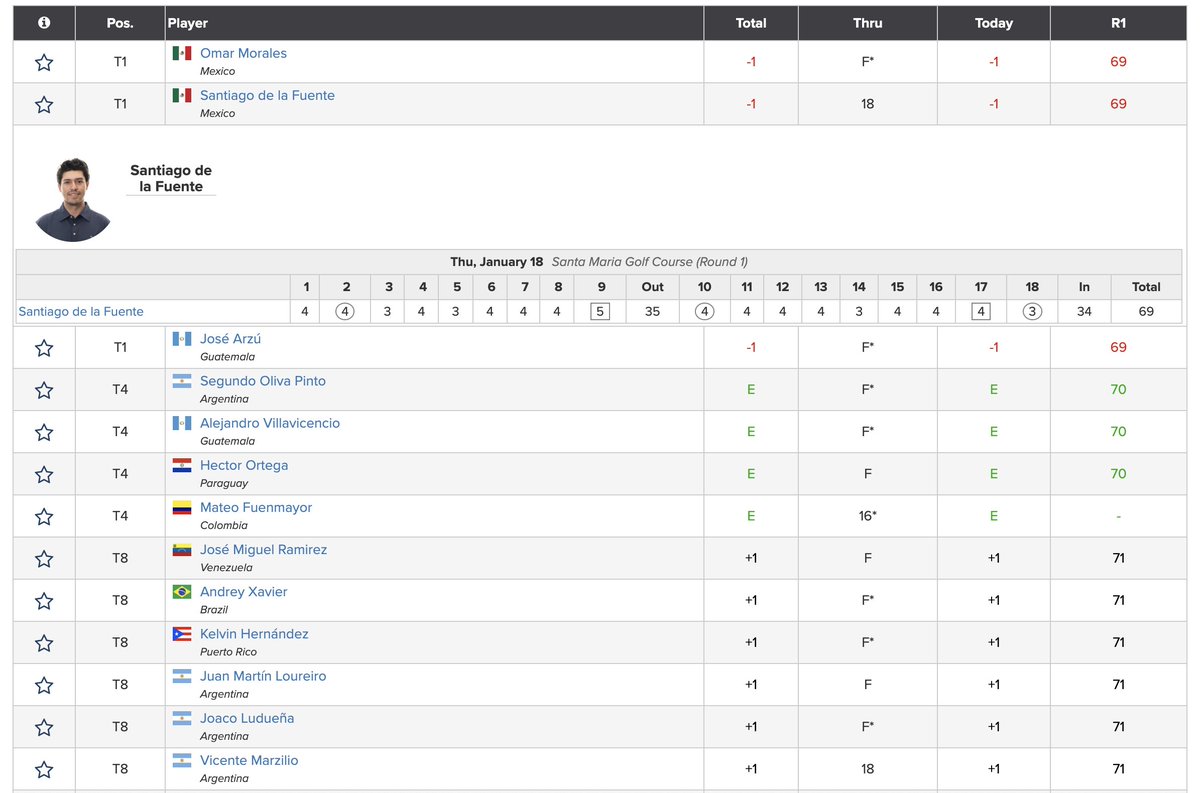Screen dimensions: 1200x793
Task: Show Mateo Fuenmayor scorecard
Action: [x=256, y=507]
